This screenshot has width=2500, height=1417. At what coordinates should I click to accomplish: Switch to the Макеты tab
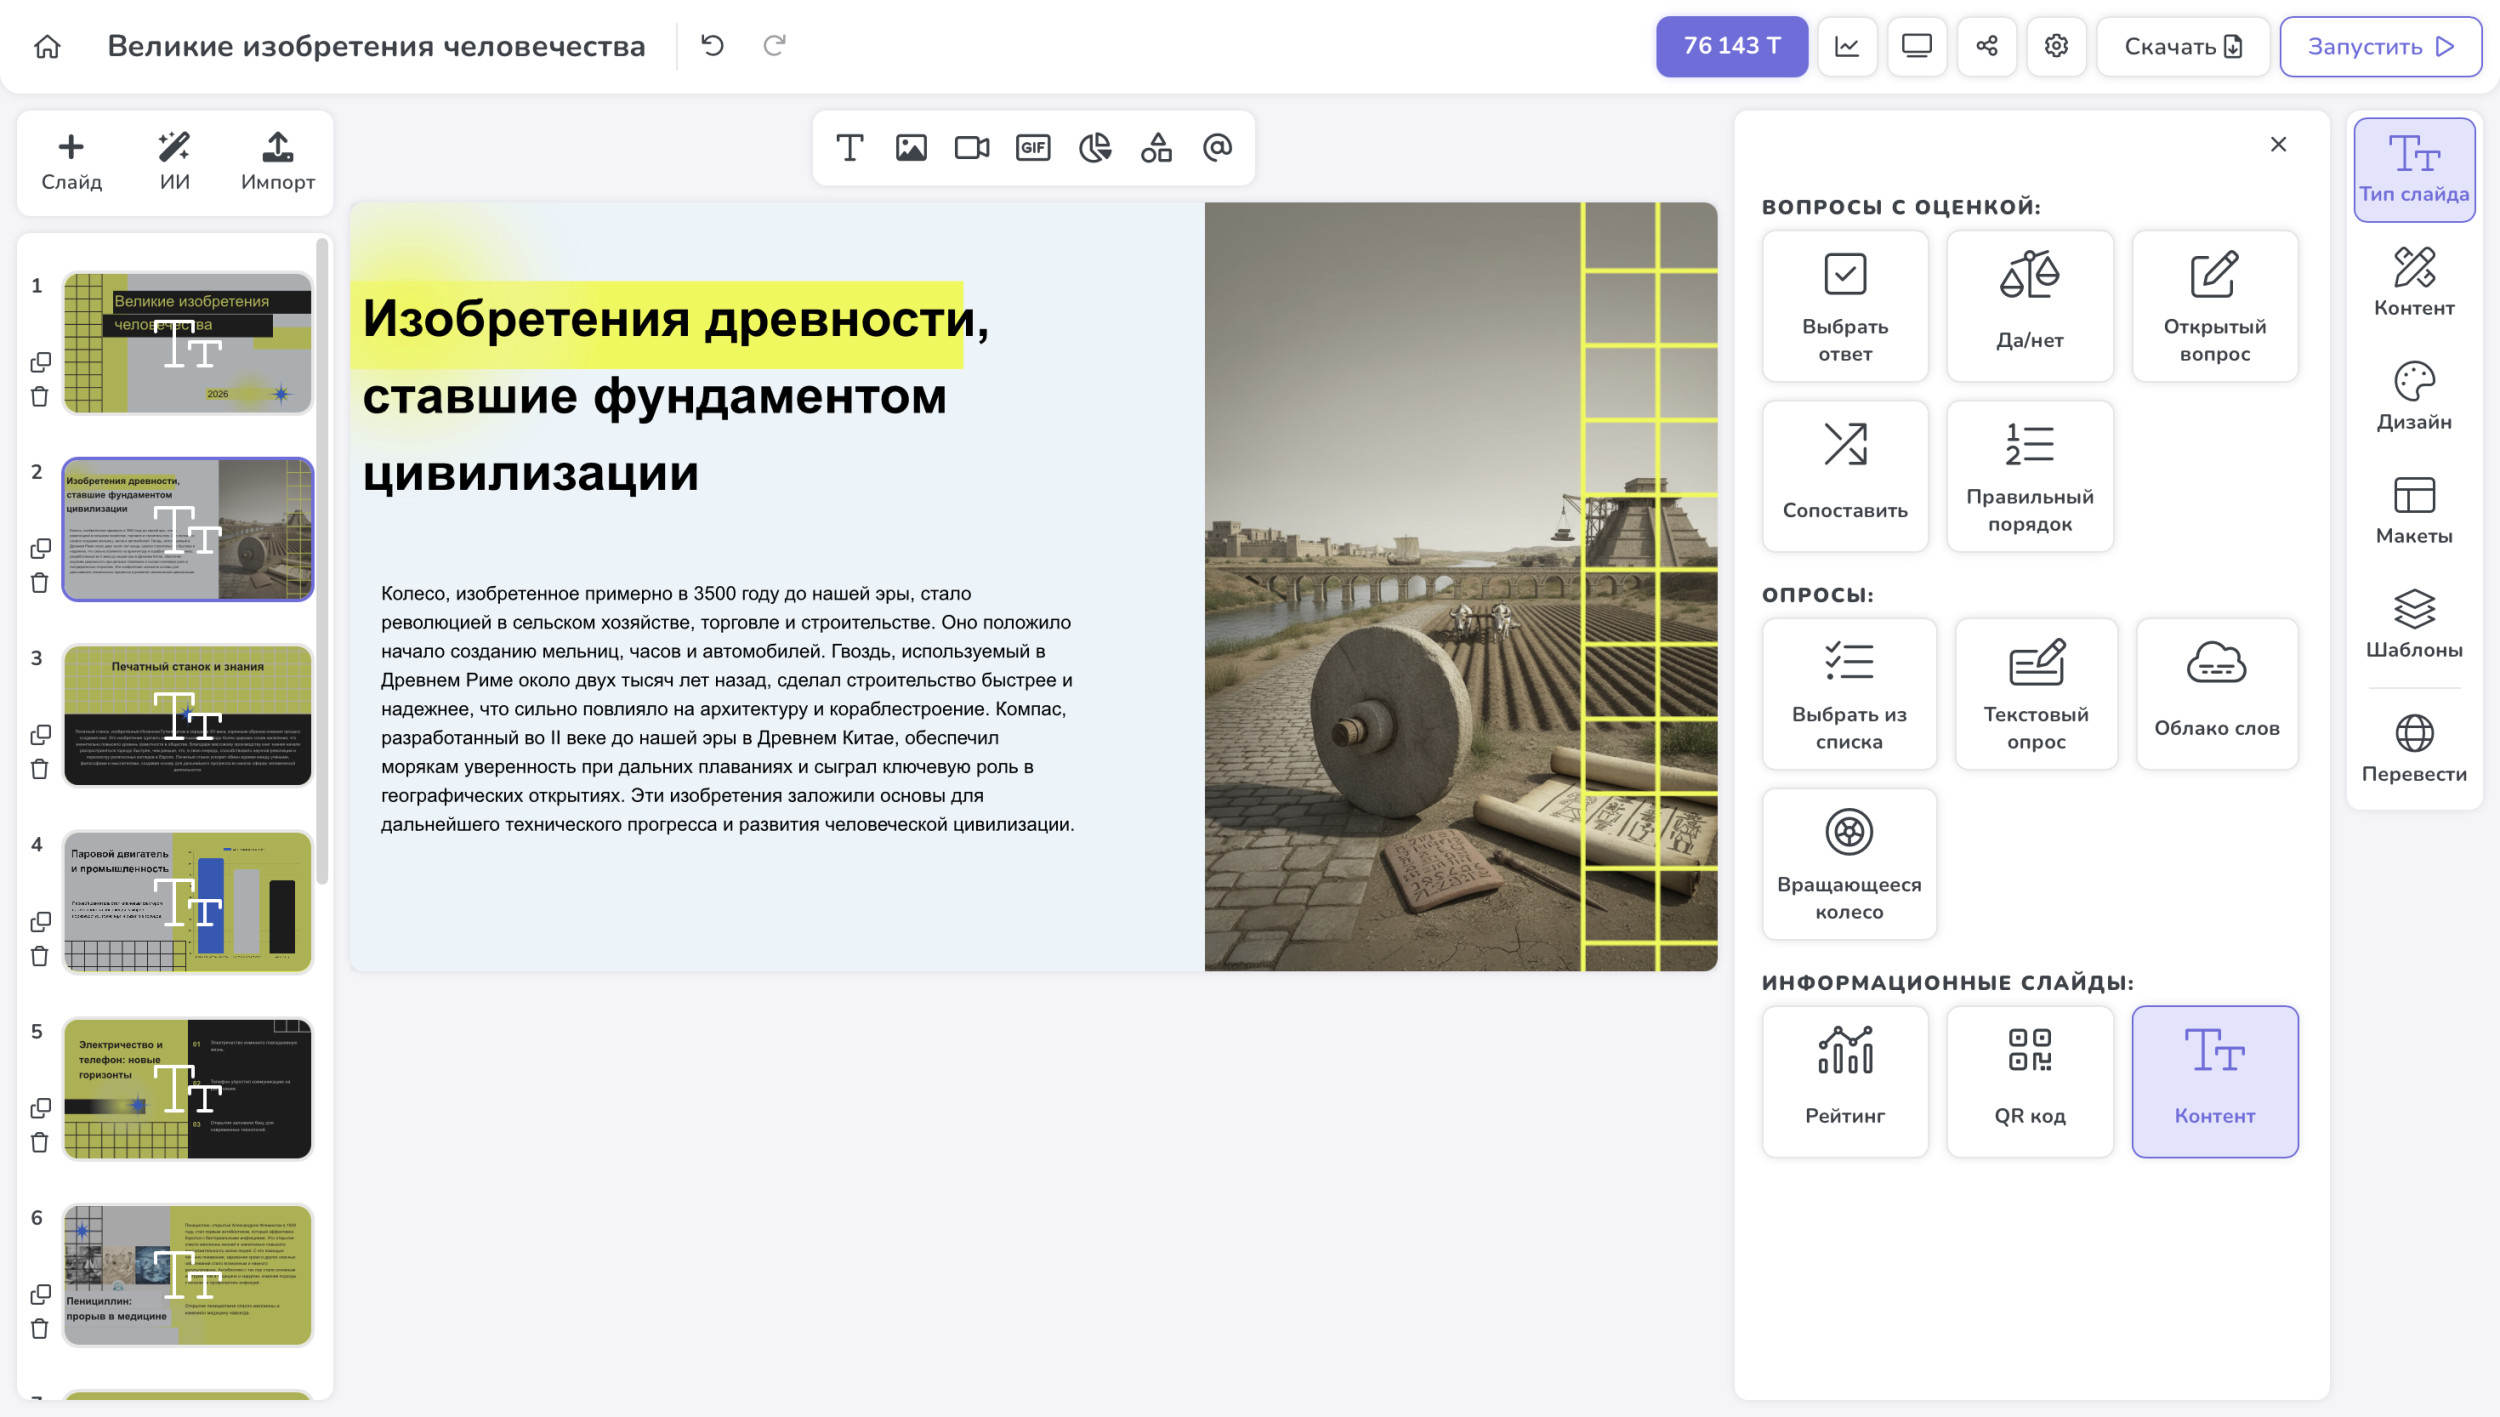(x=2413, y=510)
